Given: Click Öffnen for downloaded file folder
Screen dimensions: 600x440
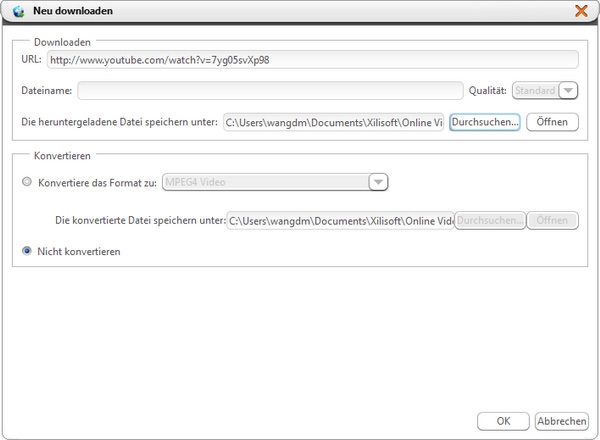Looking at the screenshot, I should 552,122.
